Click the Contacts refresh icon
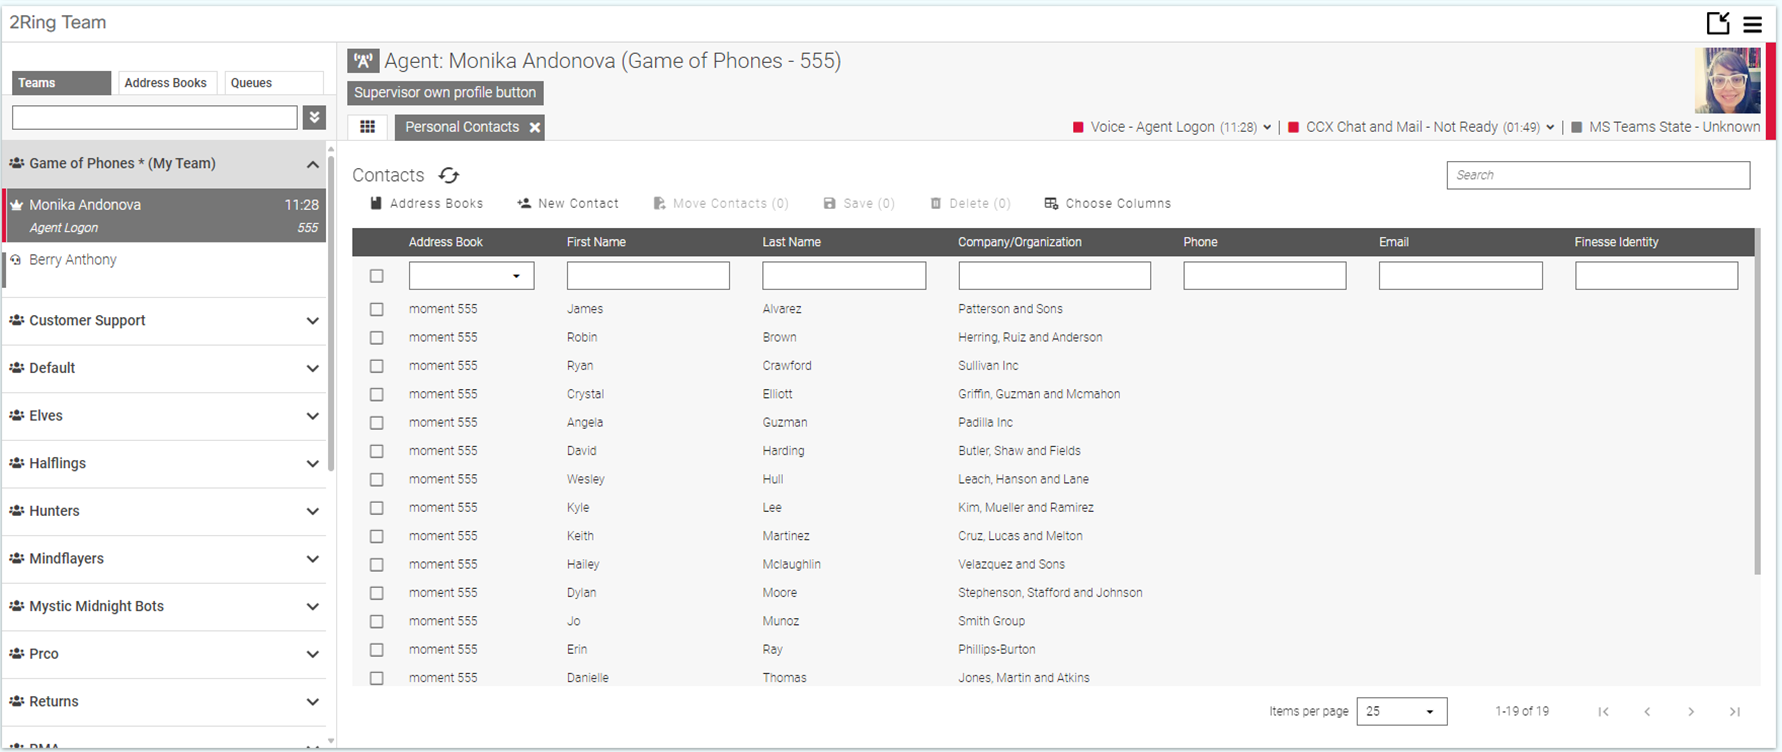 (449, 176)
